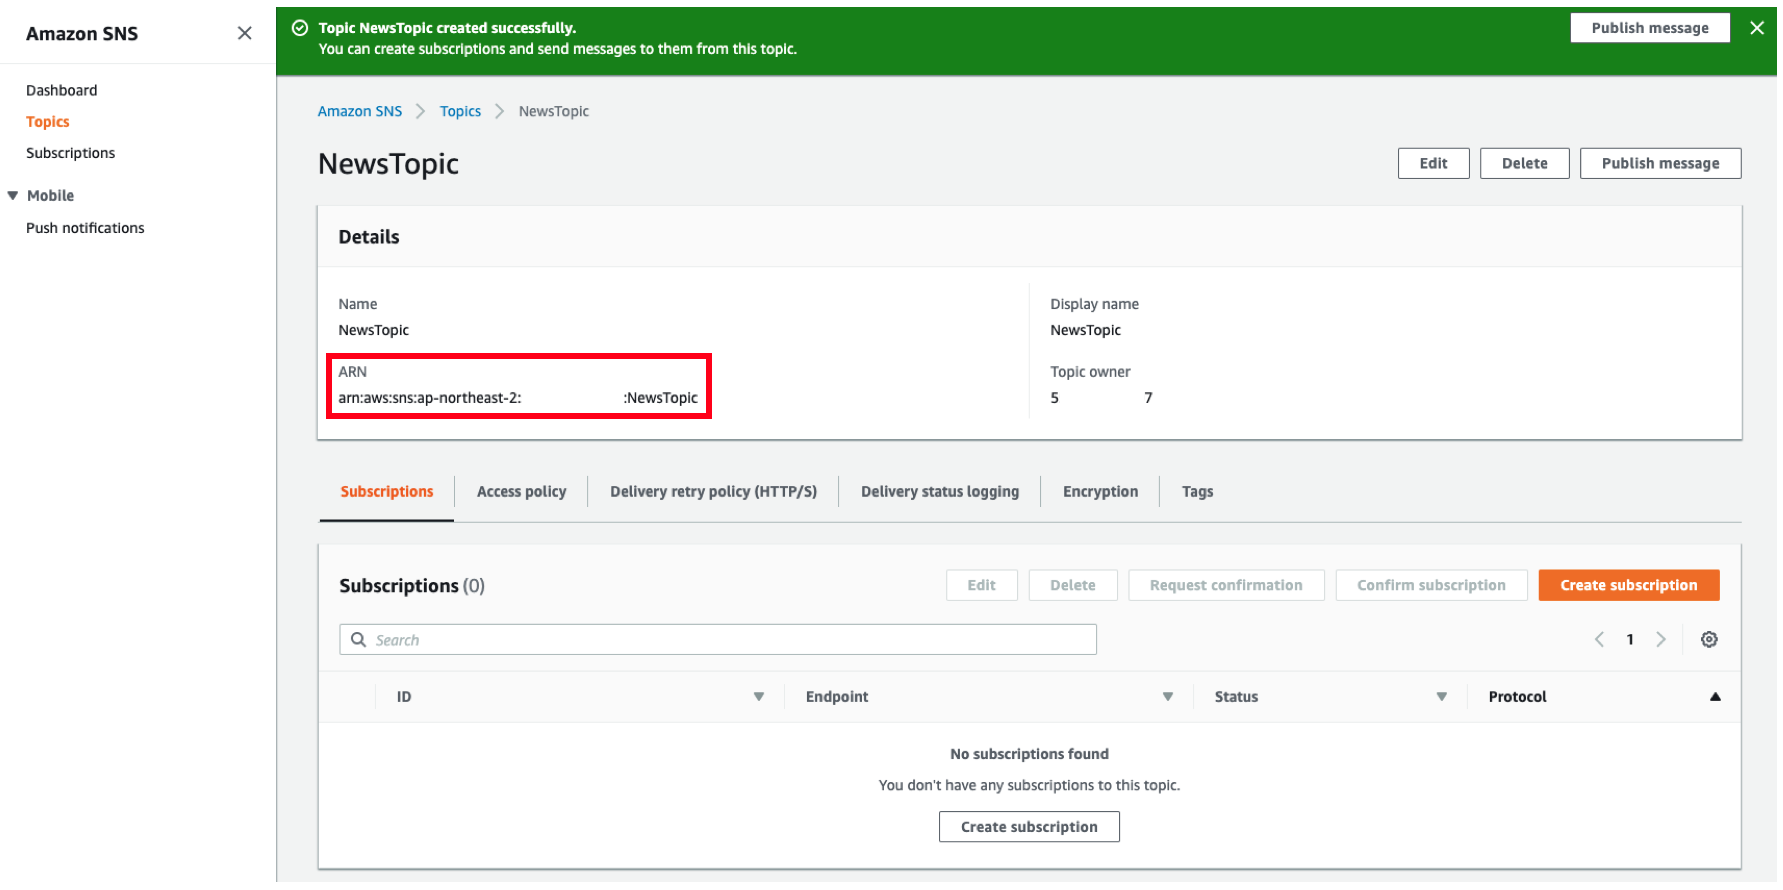Click the subscriptions Search field
1783x890 pixels.
pos(718,640)
